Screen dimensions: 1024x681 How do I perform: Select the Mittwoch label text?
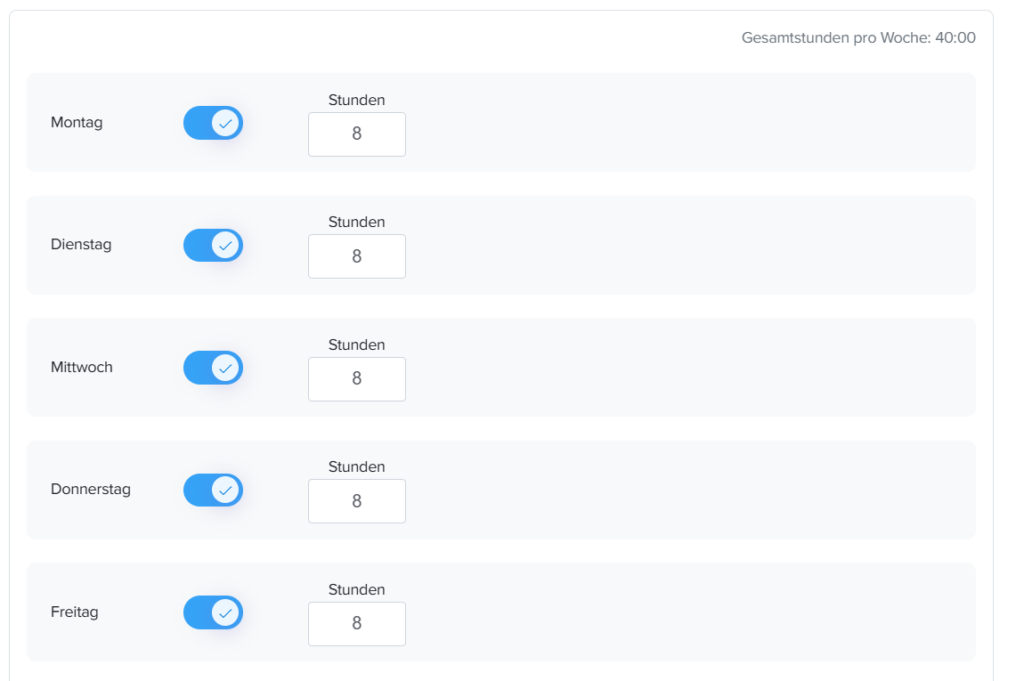pos(82,367)
